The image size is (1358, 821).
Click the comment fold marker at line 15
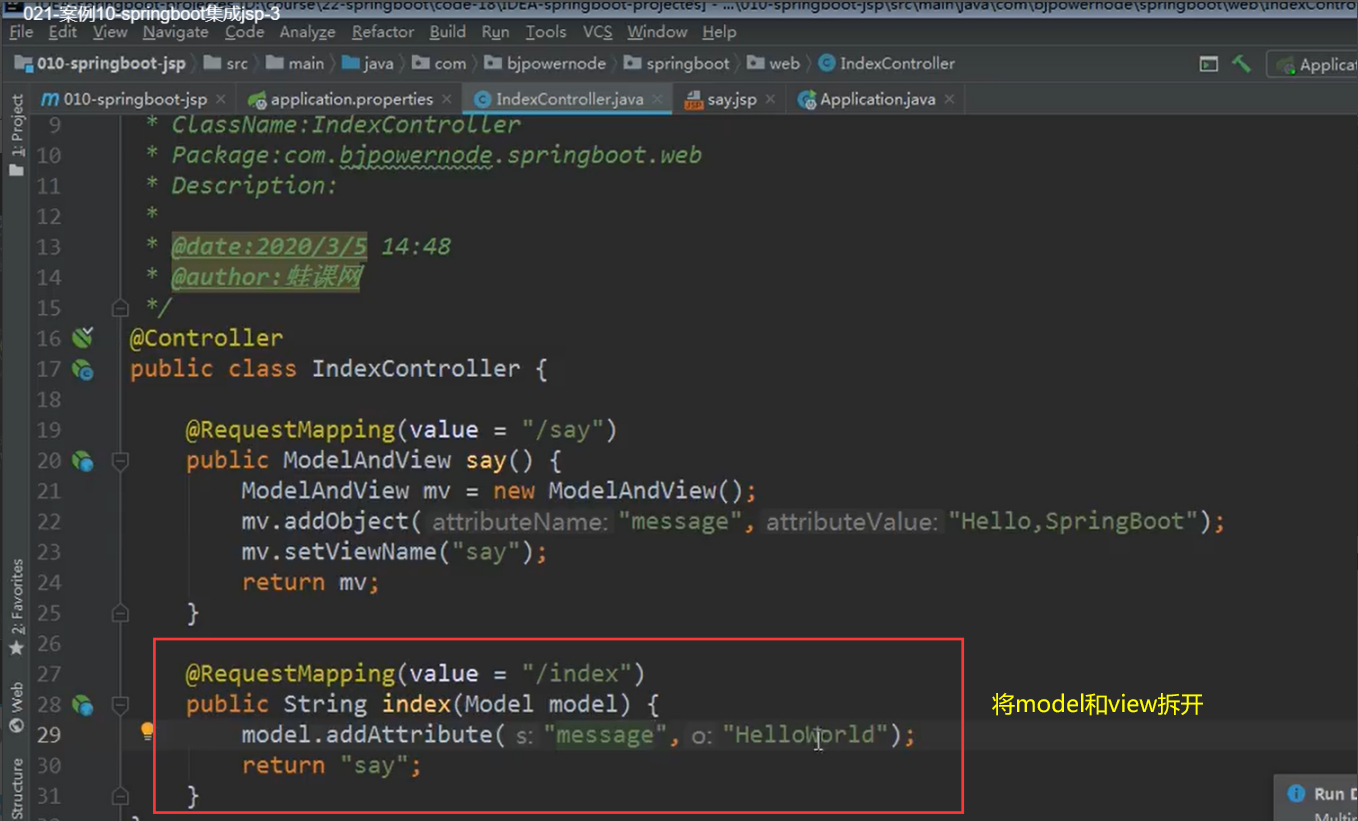(x=120, y=307)
